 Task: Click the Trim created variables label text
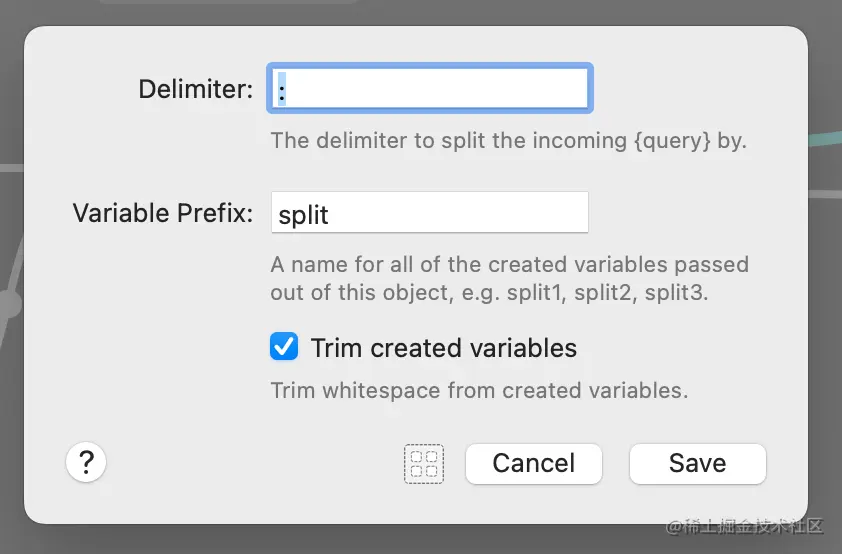pos(443,348)
